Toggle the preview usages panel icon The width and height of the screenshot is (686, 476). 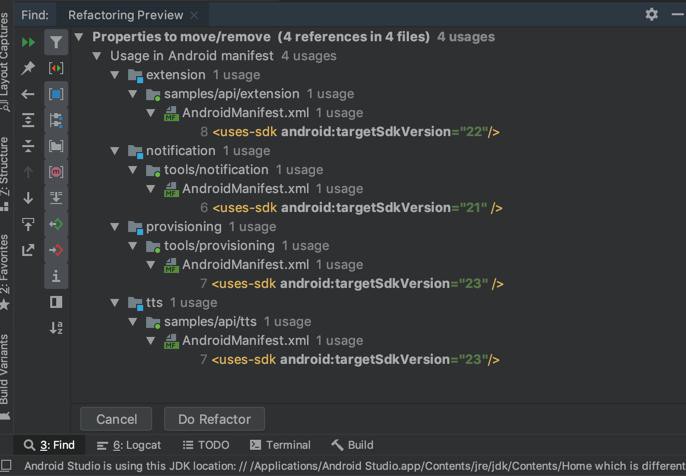[56, 302]
